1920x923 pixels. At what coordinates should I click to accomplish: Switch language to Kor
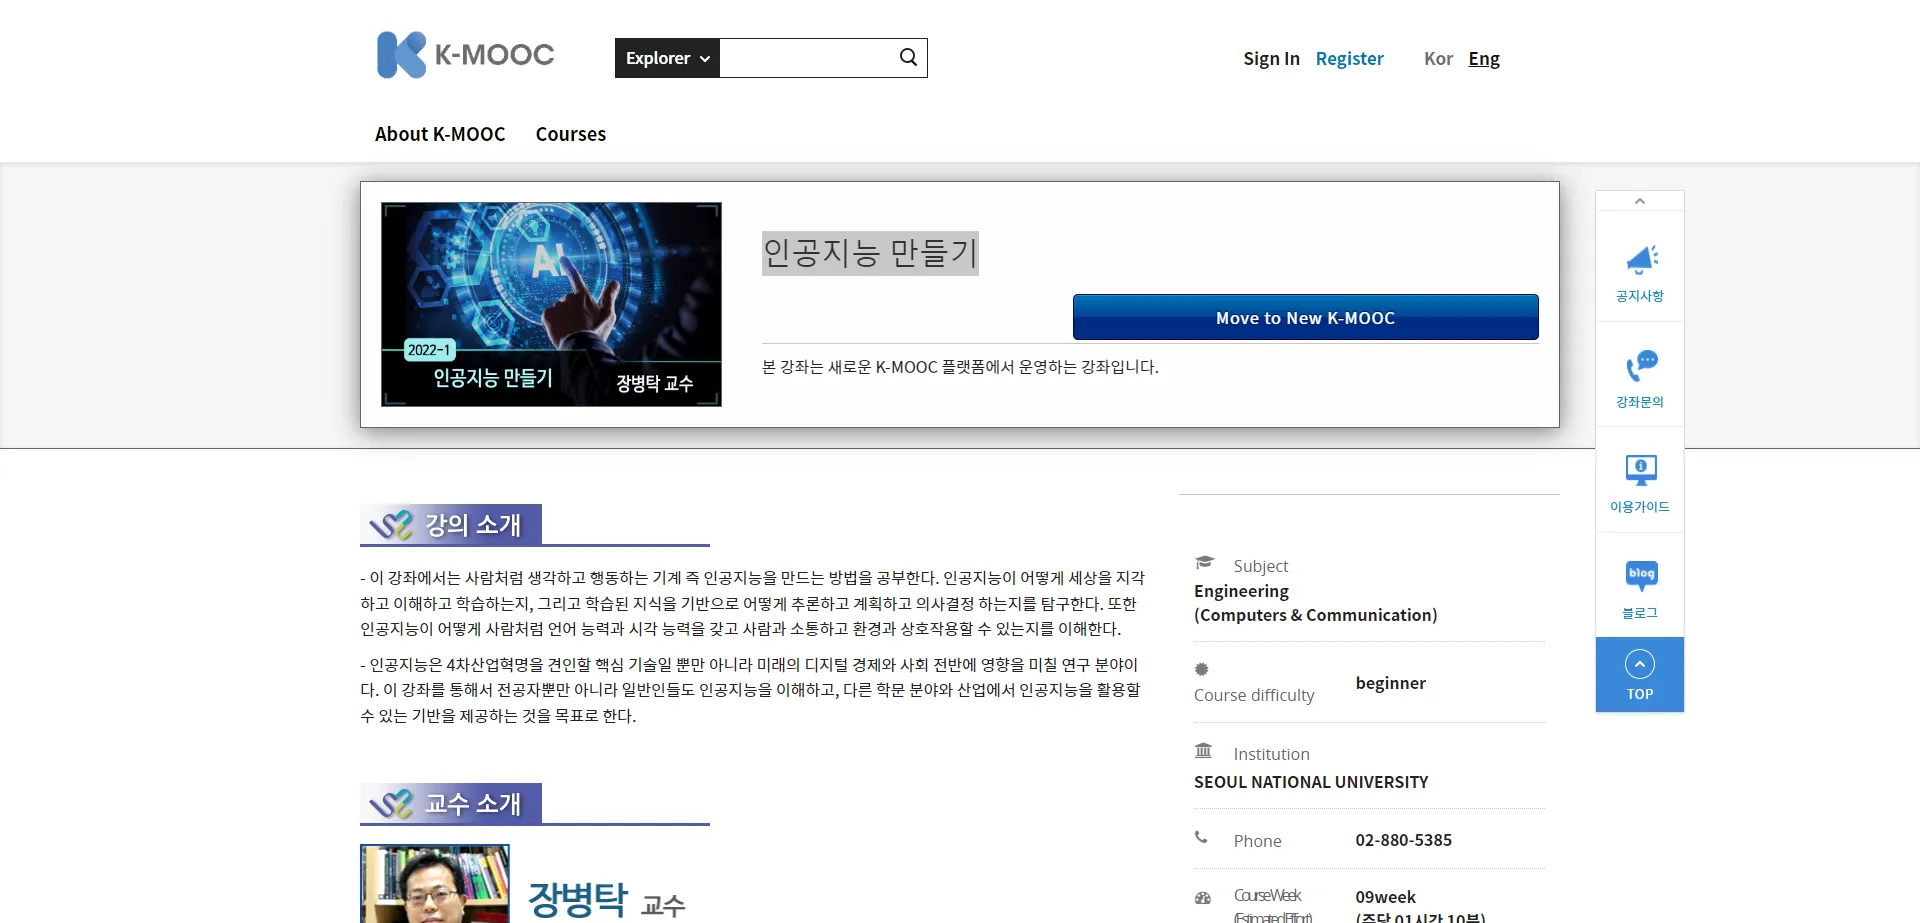click(1438, 59)
